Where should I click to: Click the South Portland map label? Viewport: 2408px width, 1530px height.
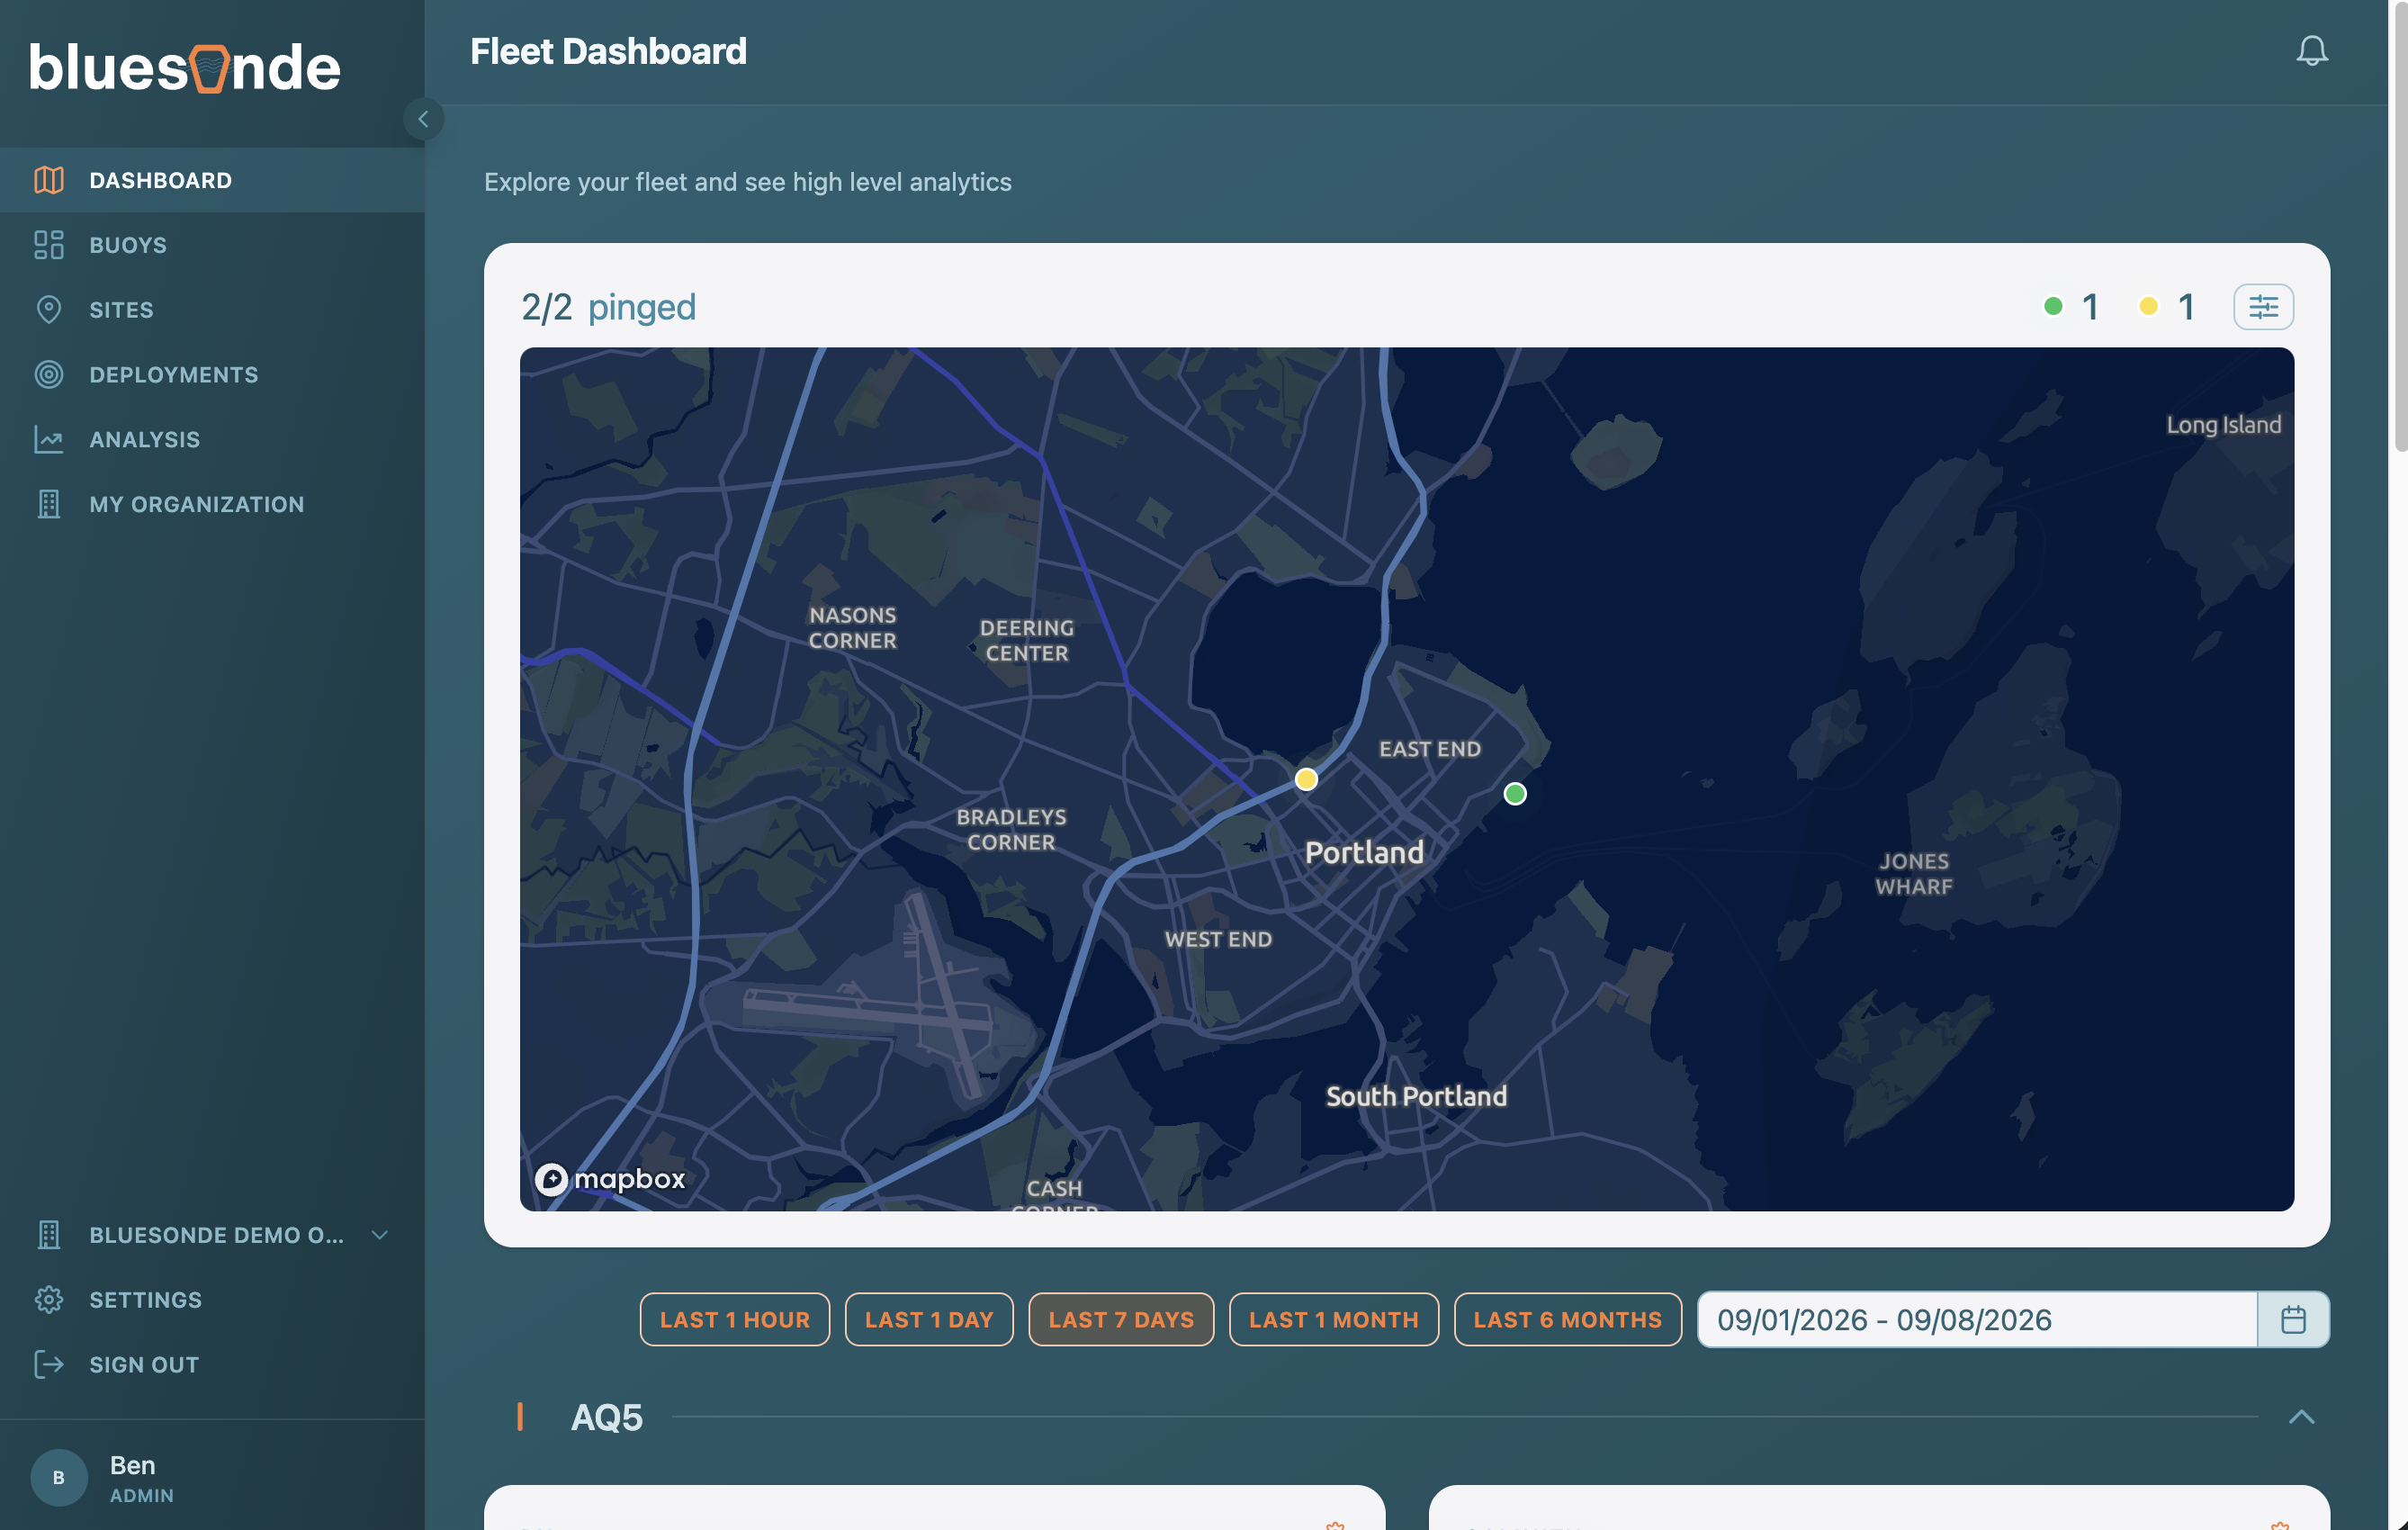(1416, 1096)
